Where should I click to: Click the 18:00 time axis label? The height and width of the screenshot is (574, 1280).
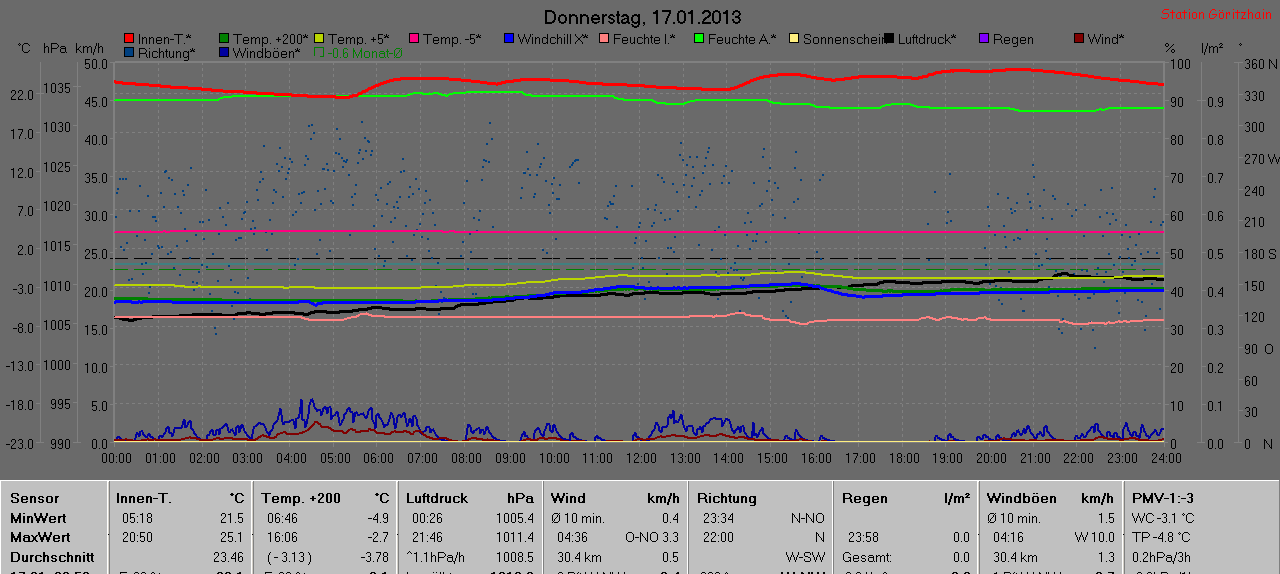pyautogui.click(x=903, y=457)
